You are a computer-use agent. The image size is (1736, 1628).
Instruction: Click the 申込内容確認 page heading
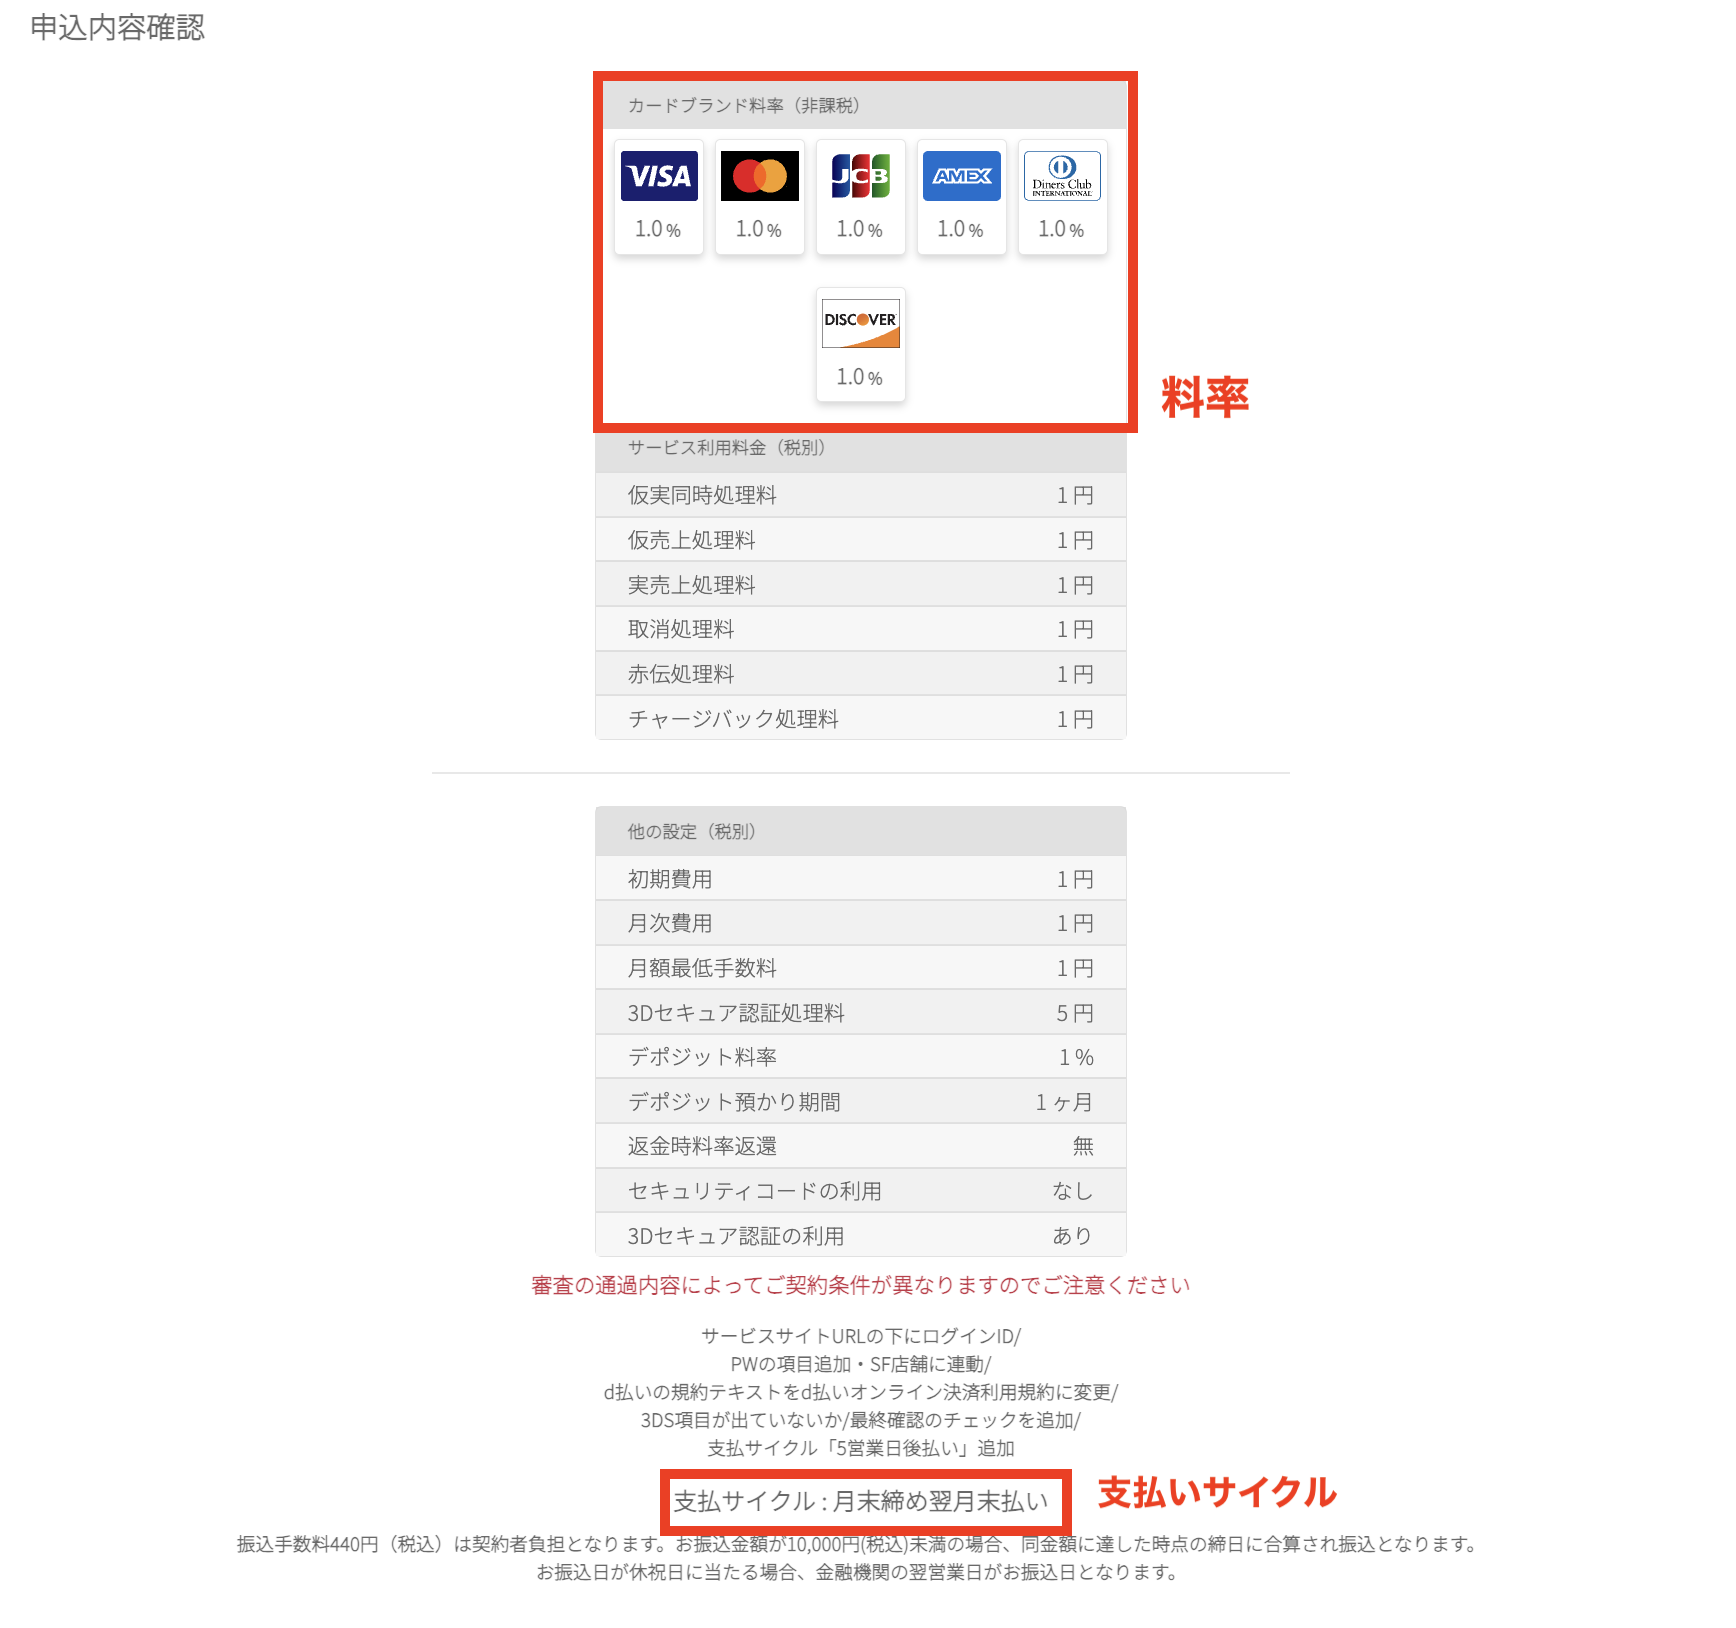point(117,28)
